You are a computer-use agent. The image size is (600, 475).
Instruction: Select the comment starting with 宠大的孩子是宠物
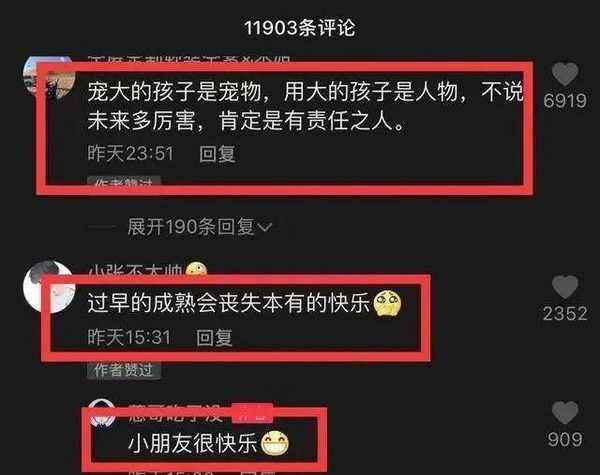pyautogui.click(x=305, y=106)
